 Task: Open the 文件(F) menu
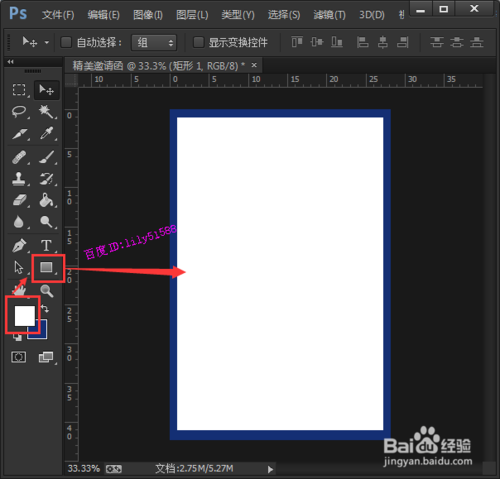click(x=58, y=15)
